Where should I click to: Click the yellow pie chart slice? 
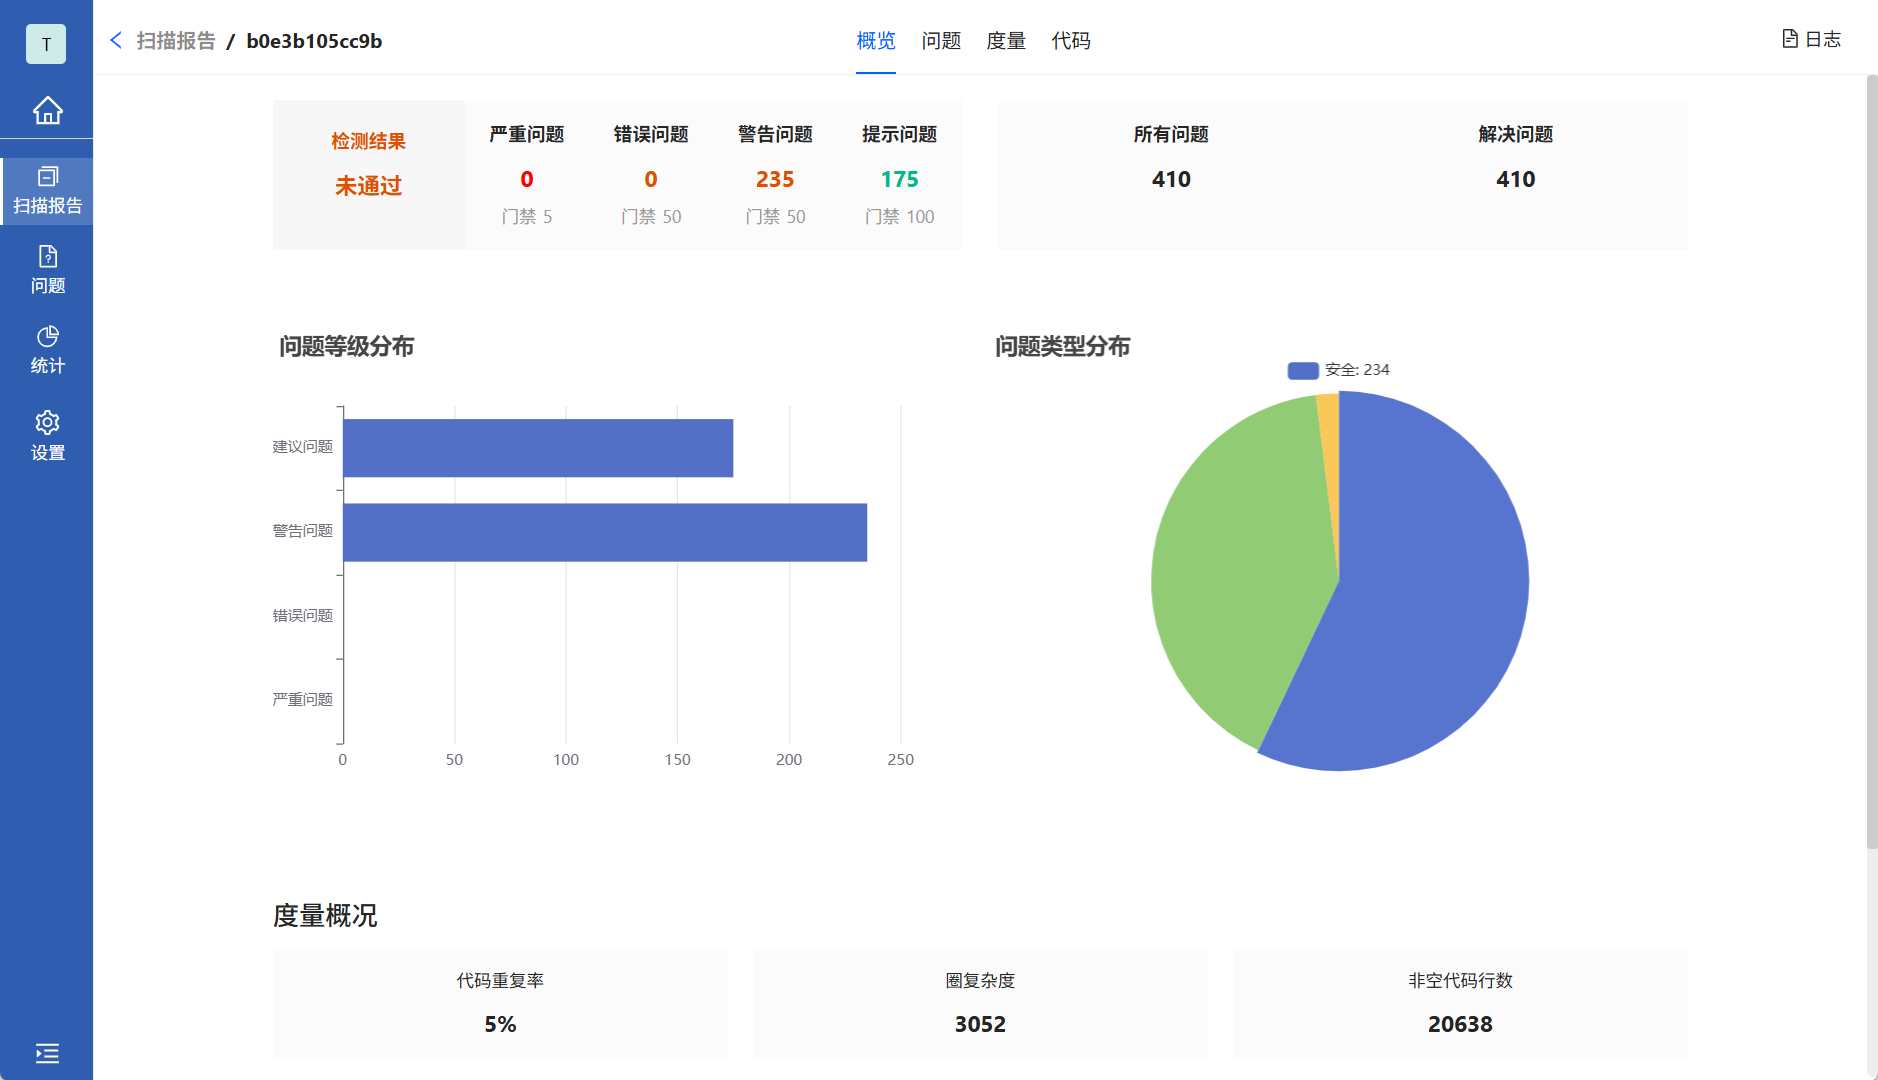[x=1330, y=440]
